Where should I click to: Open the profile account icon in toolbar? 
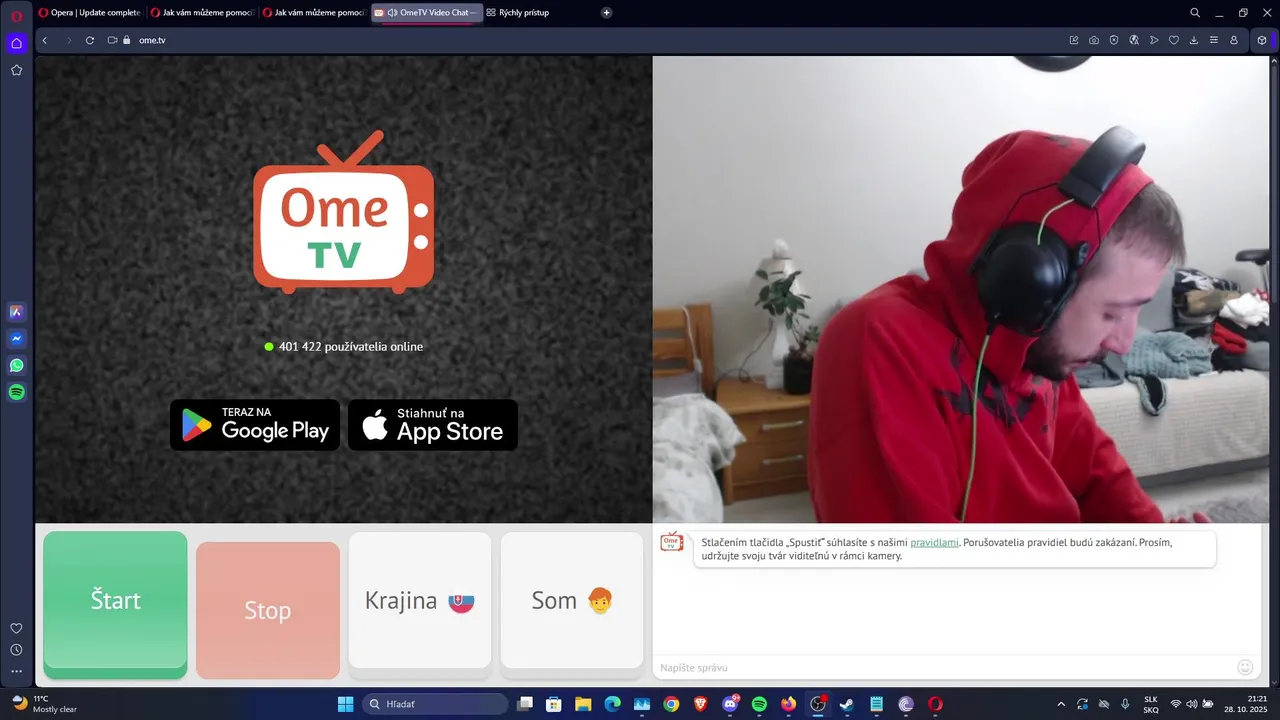[x=1234, y=40]
